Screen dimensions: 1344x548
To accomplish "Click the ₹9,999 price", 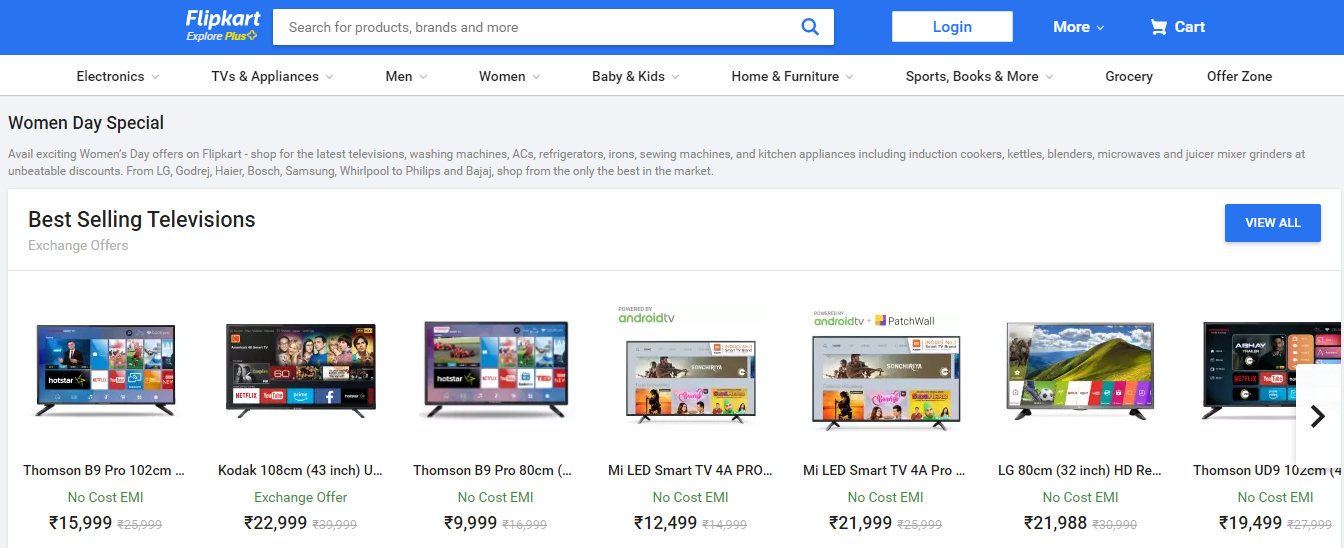I will click(x=470, y=522).
